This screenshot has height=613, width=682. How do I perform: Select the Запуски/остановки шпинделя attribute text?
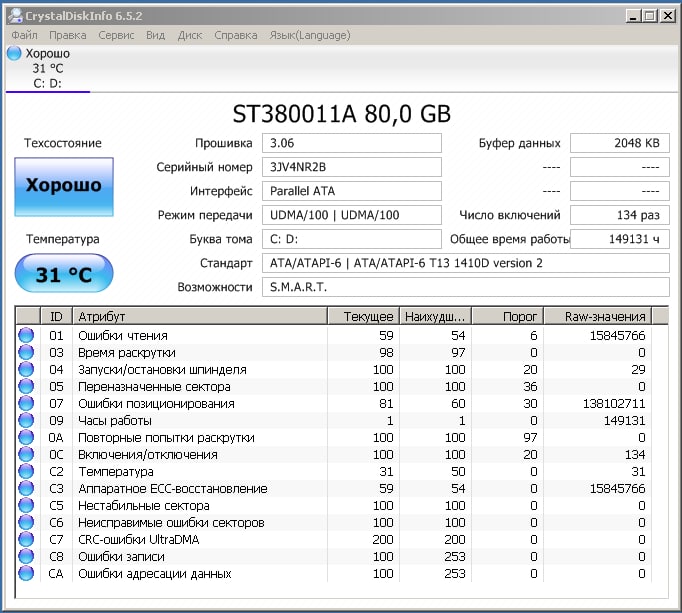click(162, 369)
